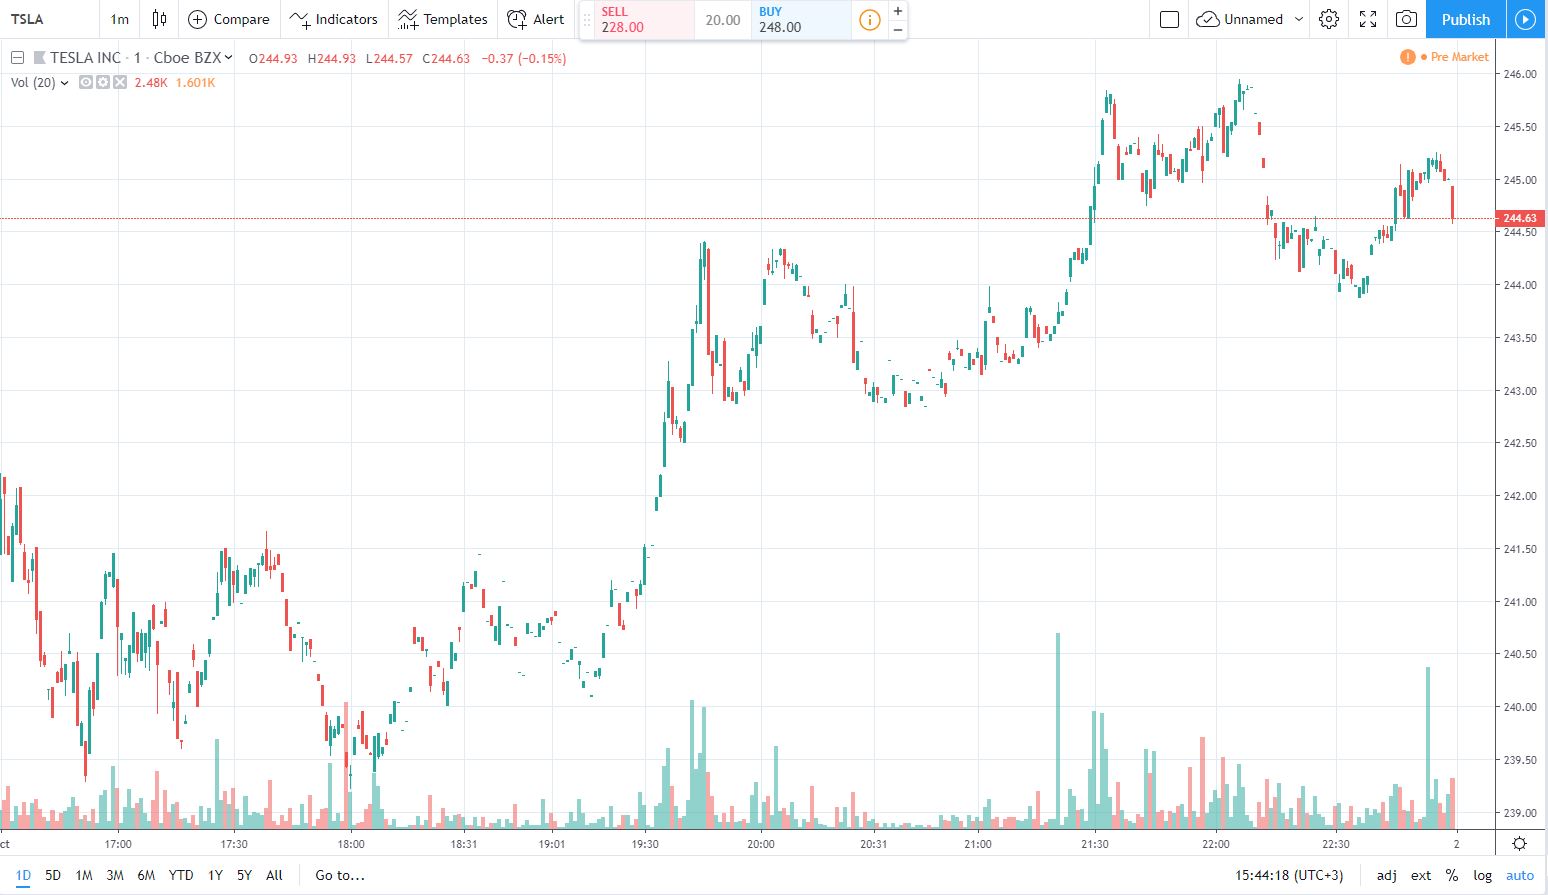This screenshot has width=1548, height=895.
Task: Click the open value O244.93
Action: [x=273, y=59]
